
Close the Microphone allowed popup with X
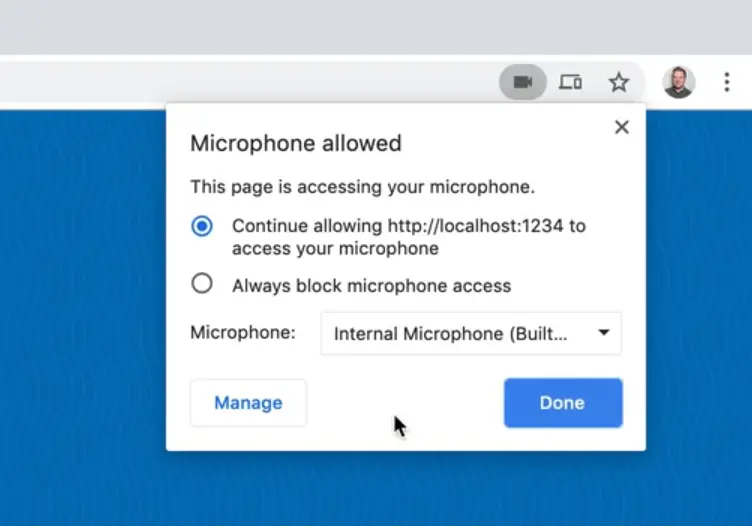click(621, 127)
